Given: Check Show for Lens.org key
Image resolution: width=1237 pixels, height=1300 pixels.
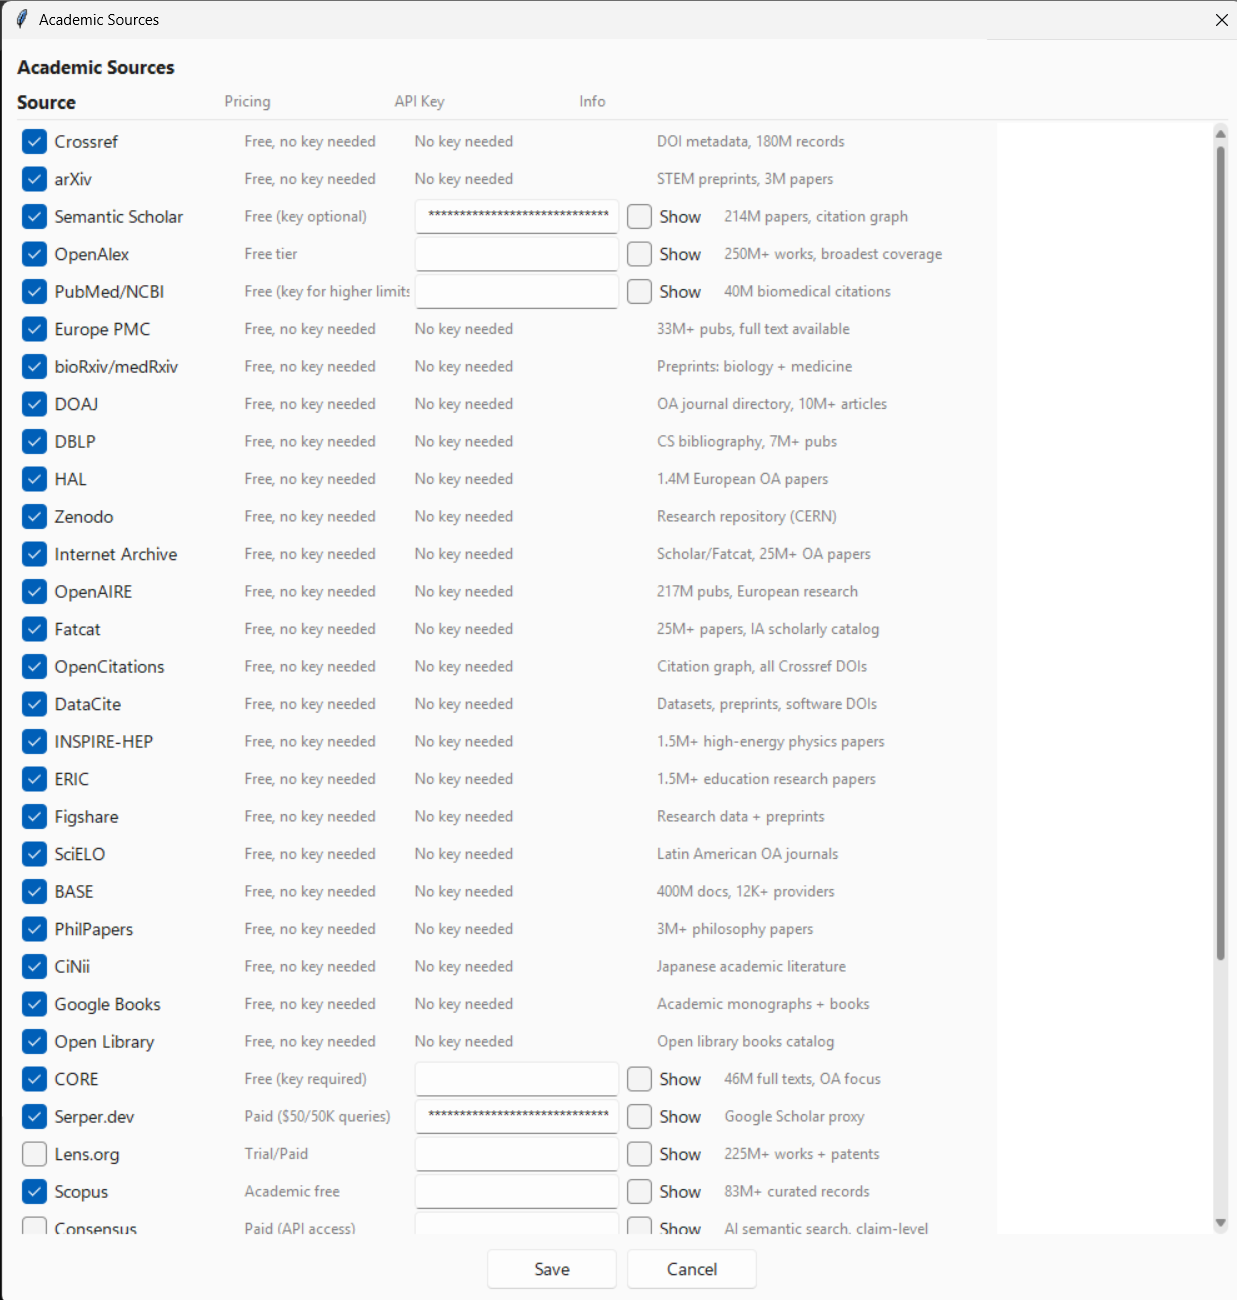Looking at the screenshot, I should pyautogui.click(x=640, y=1154).
